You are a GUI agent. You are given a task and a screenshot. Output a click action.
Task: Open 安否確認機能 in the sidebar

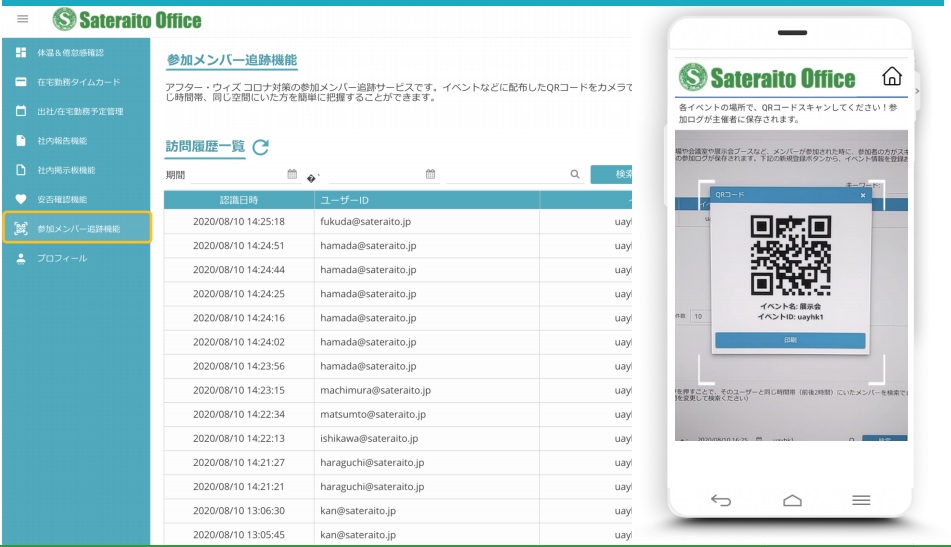[x=62, y=200]
